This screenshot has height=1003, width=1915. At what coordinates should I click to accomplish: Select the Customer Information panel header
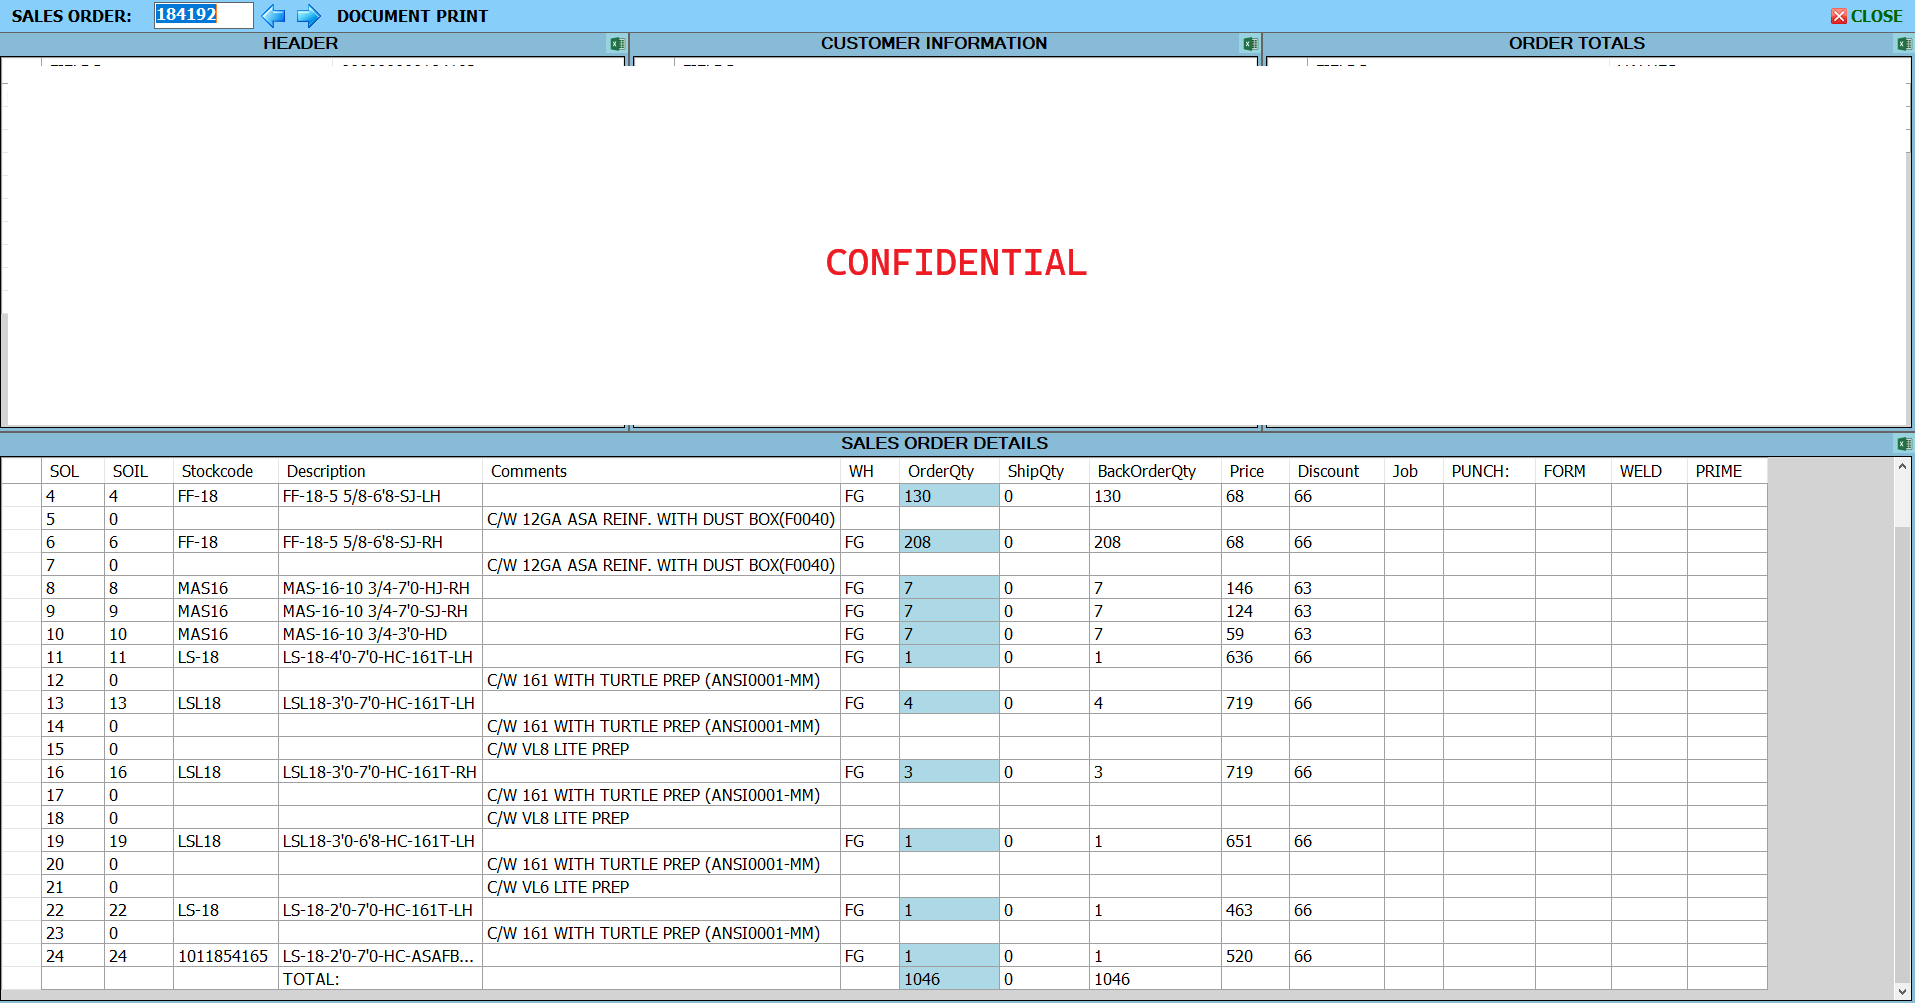tap(934, 43)
